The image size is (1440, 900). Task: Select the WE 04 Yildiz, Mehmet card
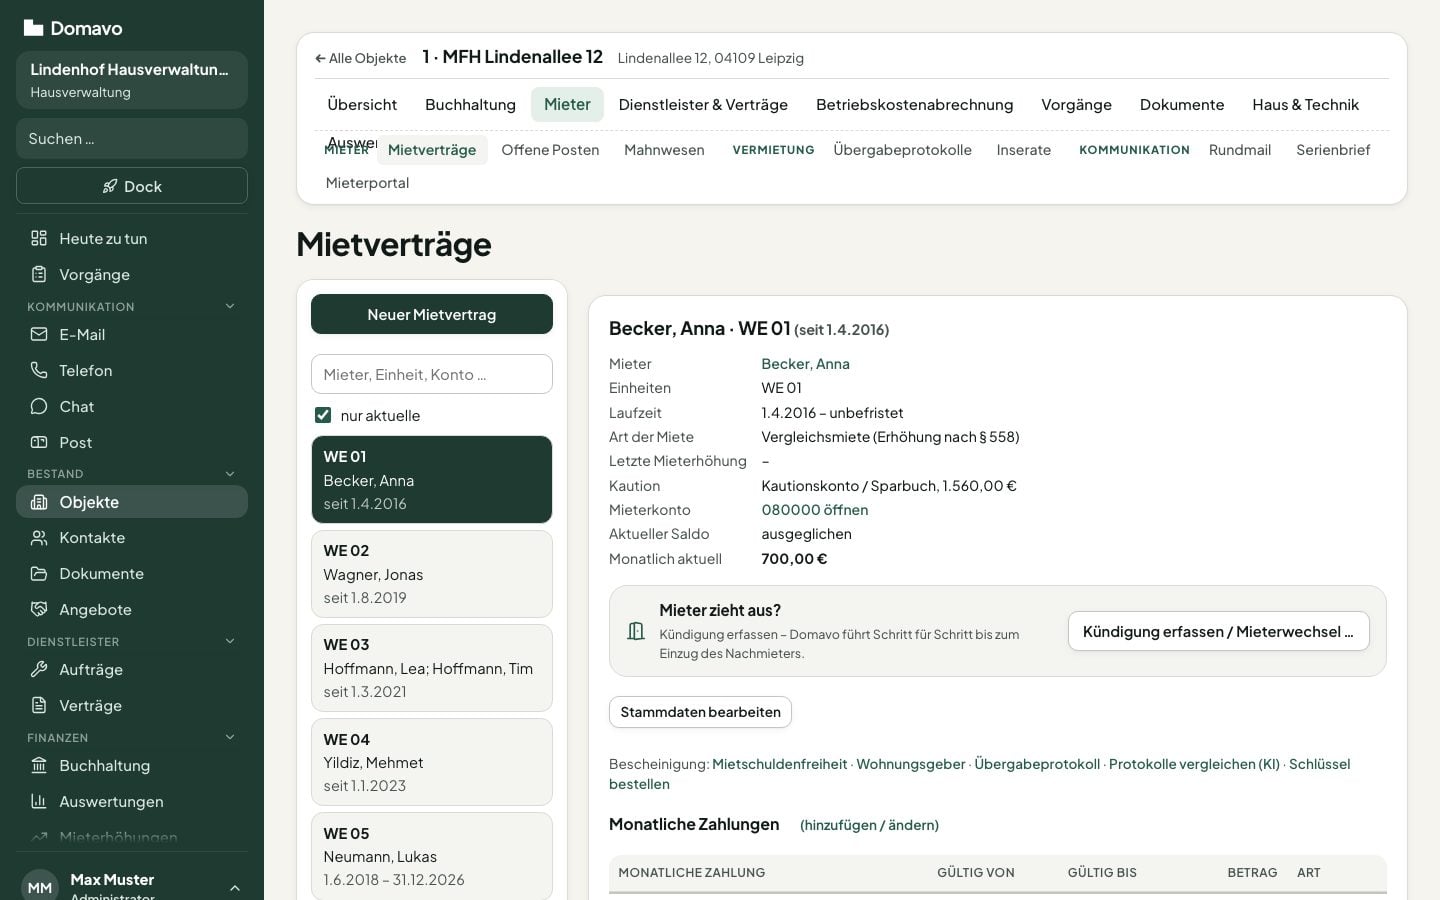click(432, 762)
